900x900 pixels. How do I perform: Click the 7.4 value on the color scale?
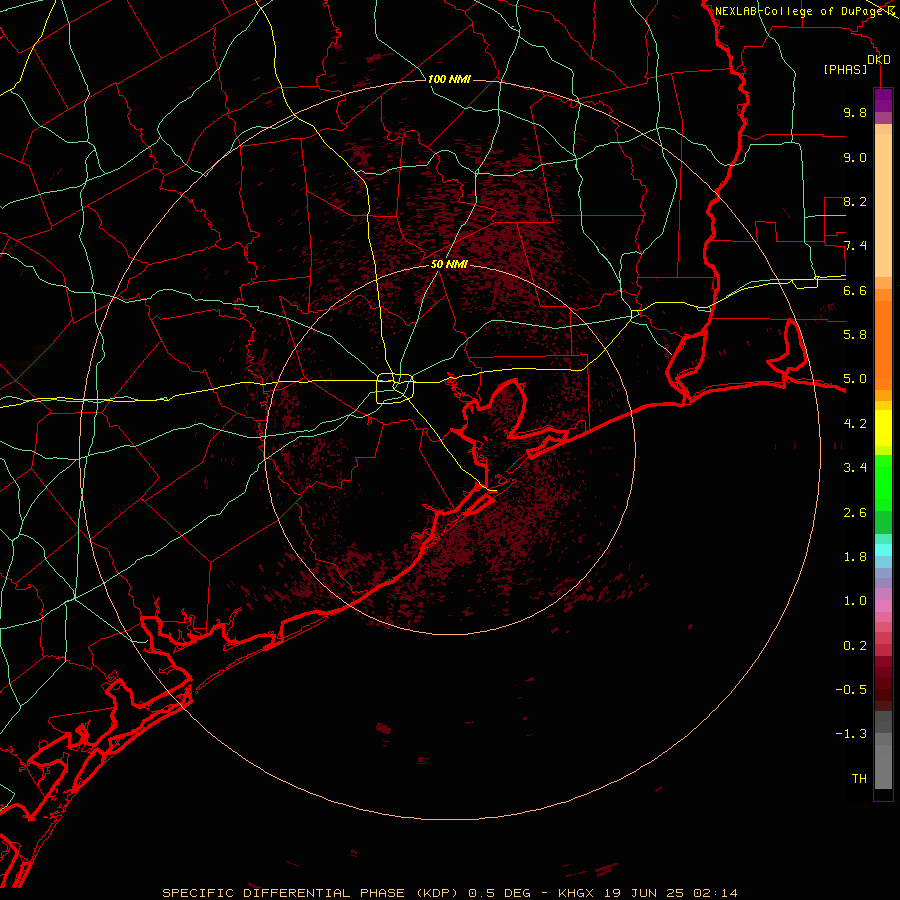point(855,246)
